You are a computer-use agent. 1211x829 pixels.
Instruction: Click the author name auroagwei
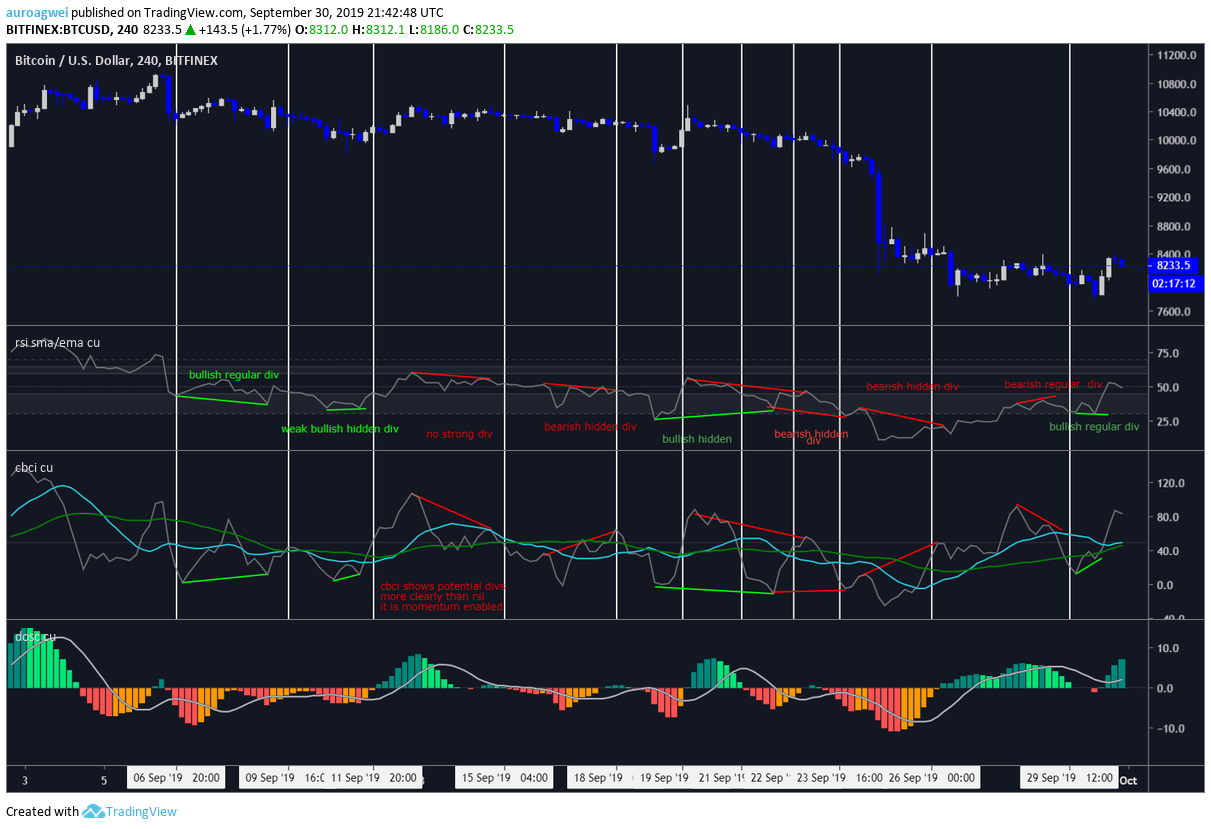(38, 13)
